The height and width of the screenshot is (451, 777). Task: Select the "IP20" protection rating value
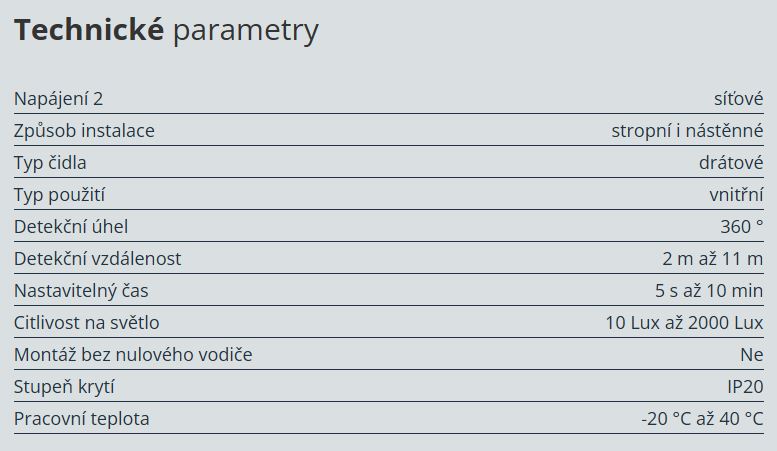745,386
